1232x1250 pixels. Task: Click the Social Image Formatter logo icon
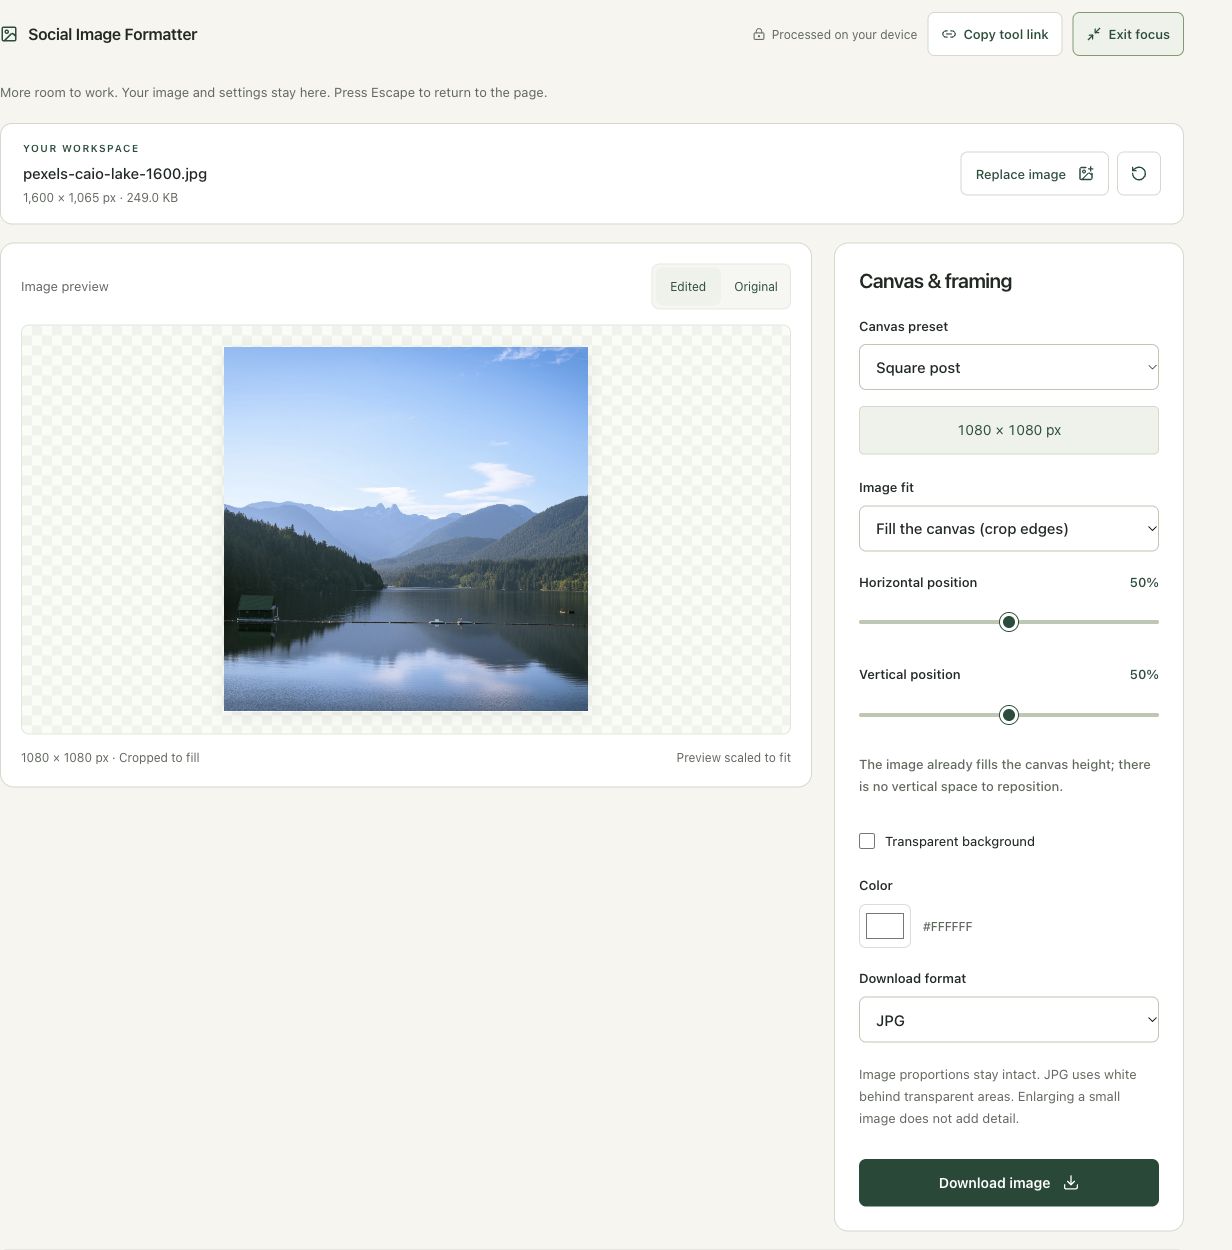(x=9, y=34)
